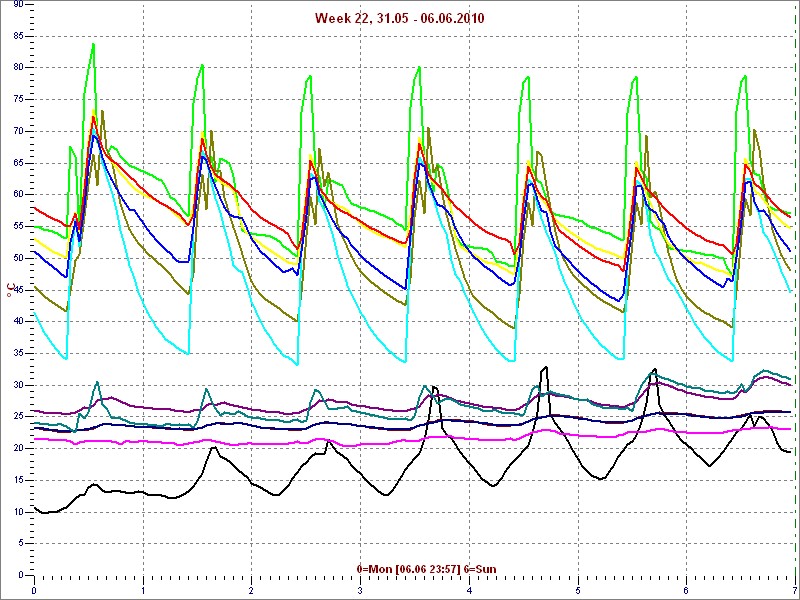Click the x-axis label 2
The image size is (800, 600).
coord(252,591)
